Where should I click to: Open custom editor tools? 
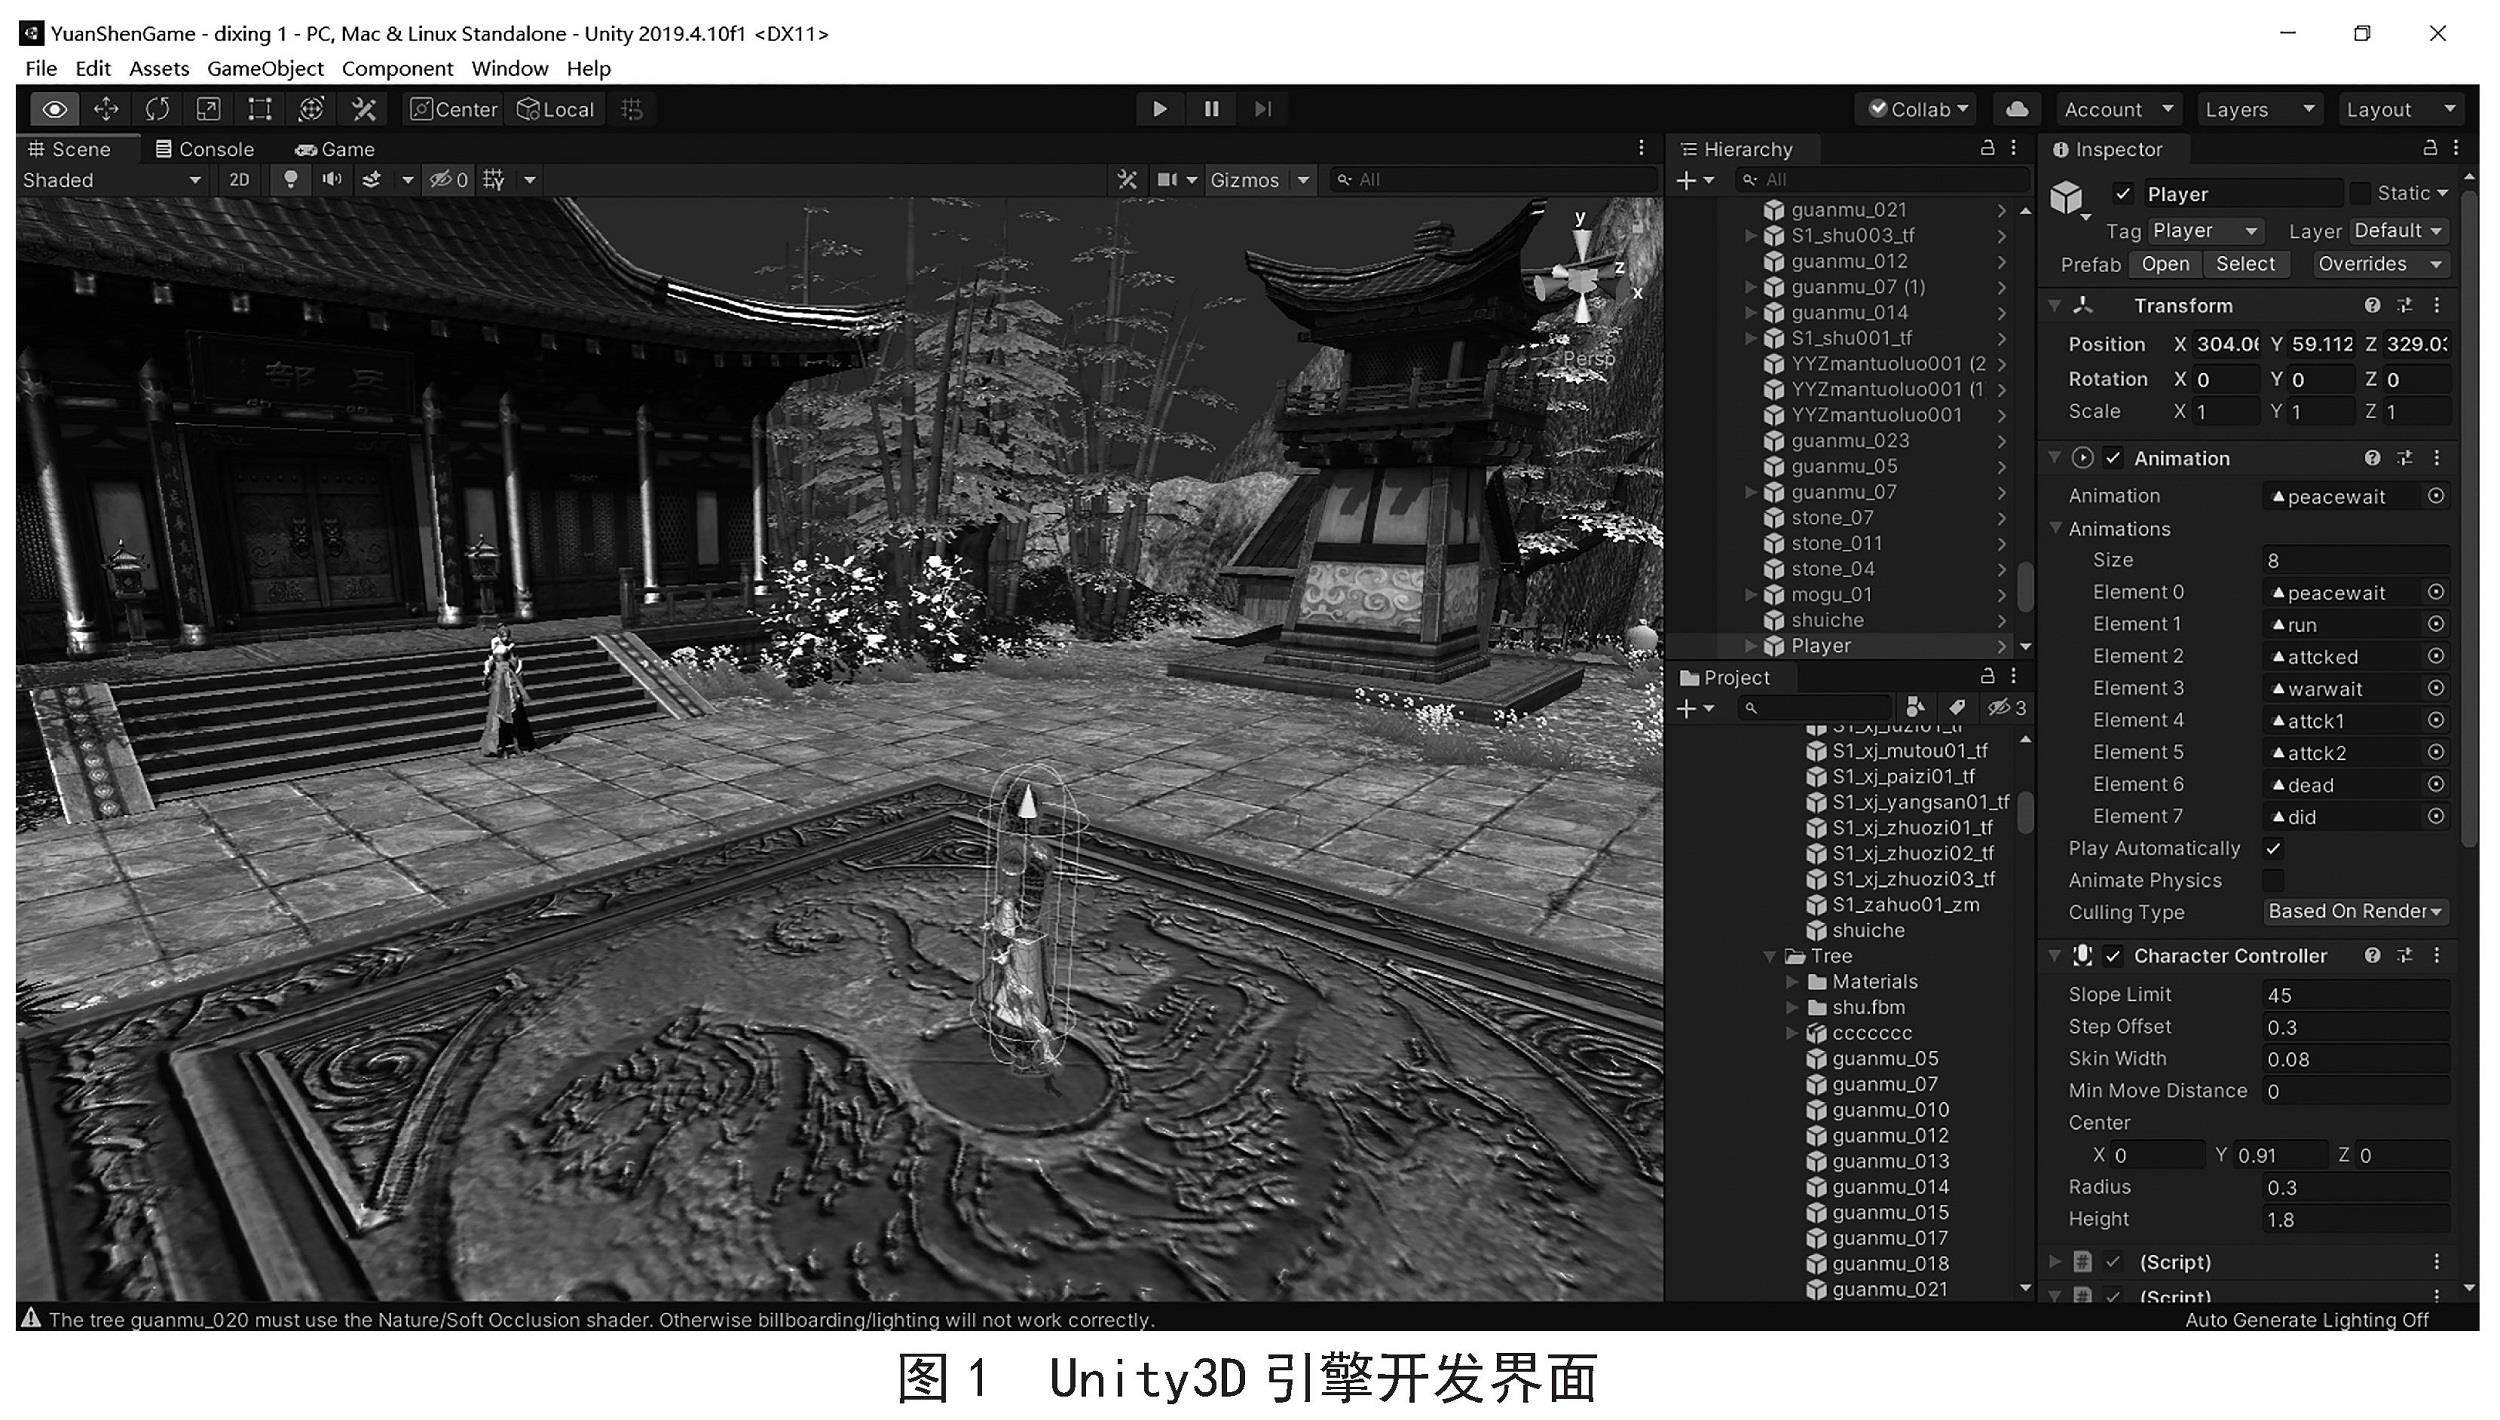point(363,109)
